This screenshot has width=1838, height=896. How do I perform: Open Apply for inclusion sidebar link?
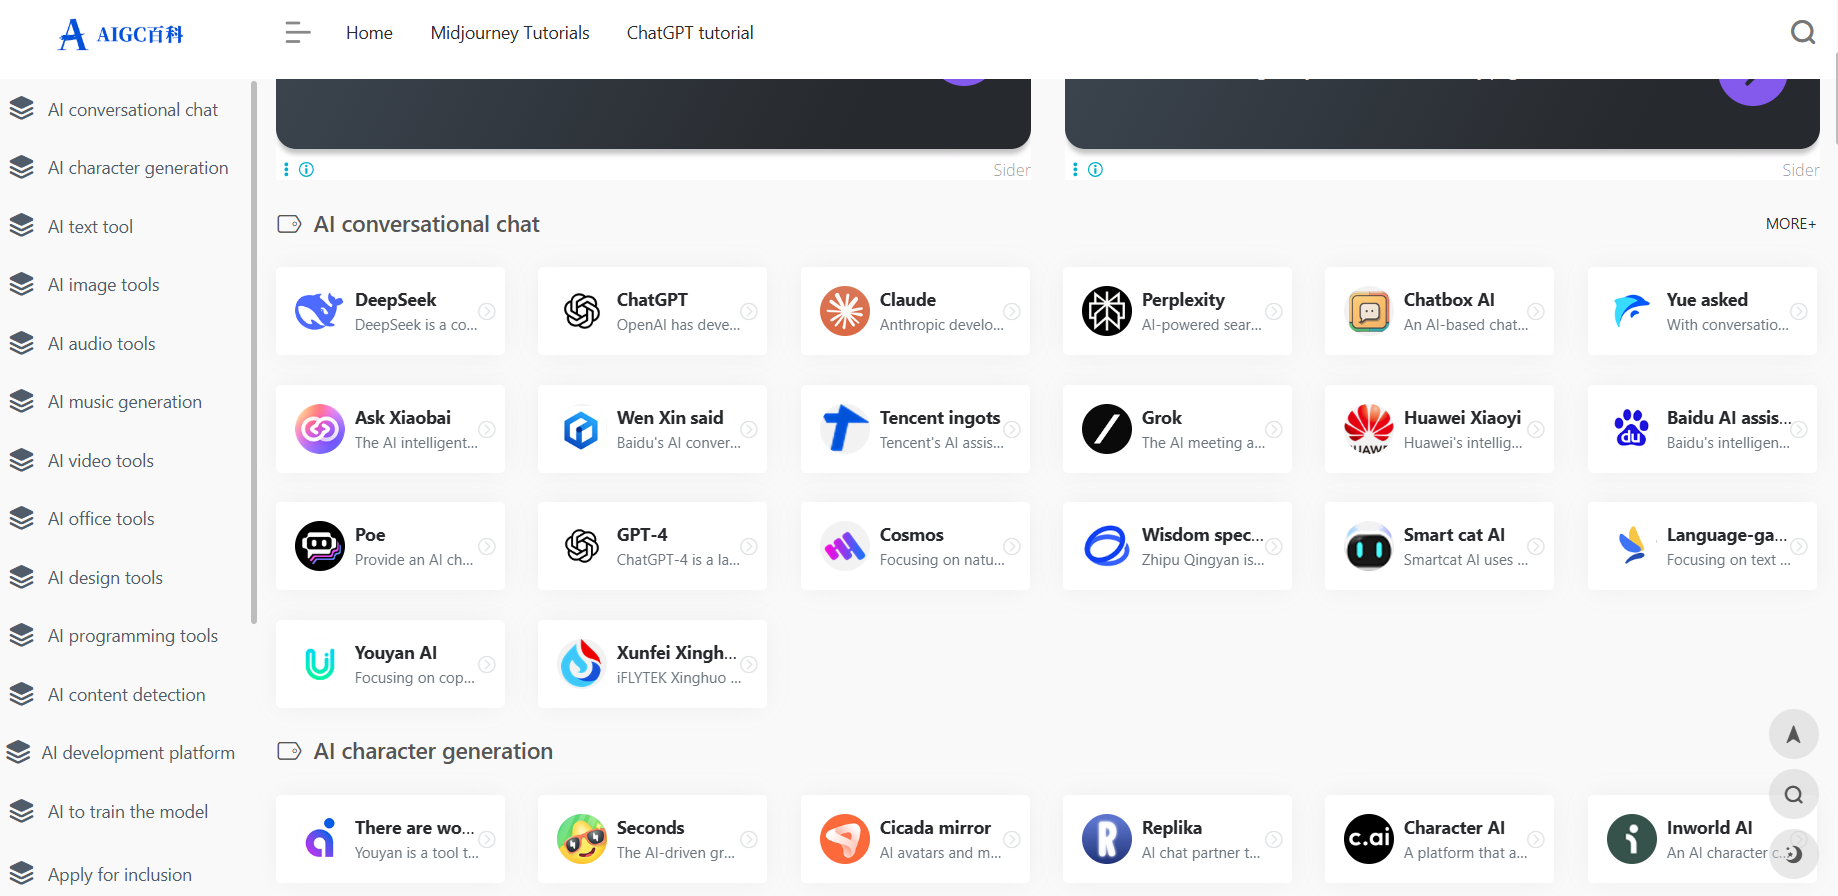click(x=119, y=875)
